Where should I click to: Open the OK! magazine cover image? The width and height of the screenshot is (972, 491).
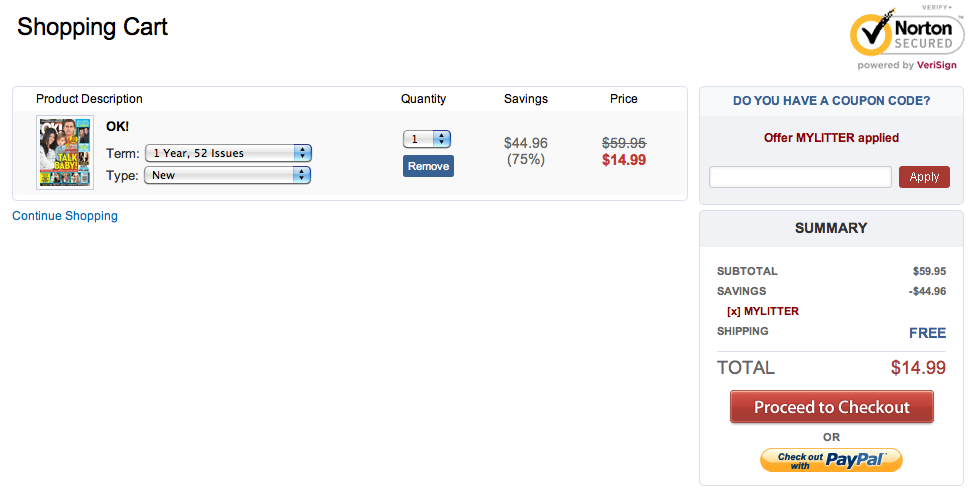click(x=65, y=152)
